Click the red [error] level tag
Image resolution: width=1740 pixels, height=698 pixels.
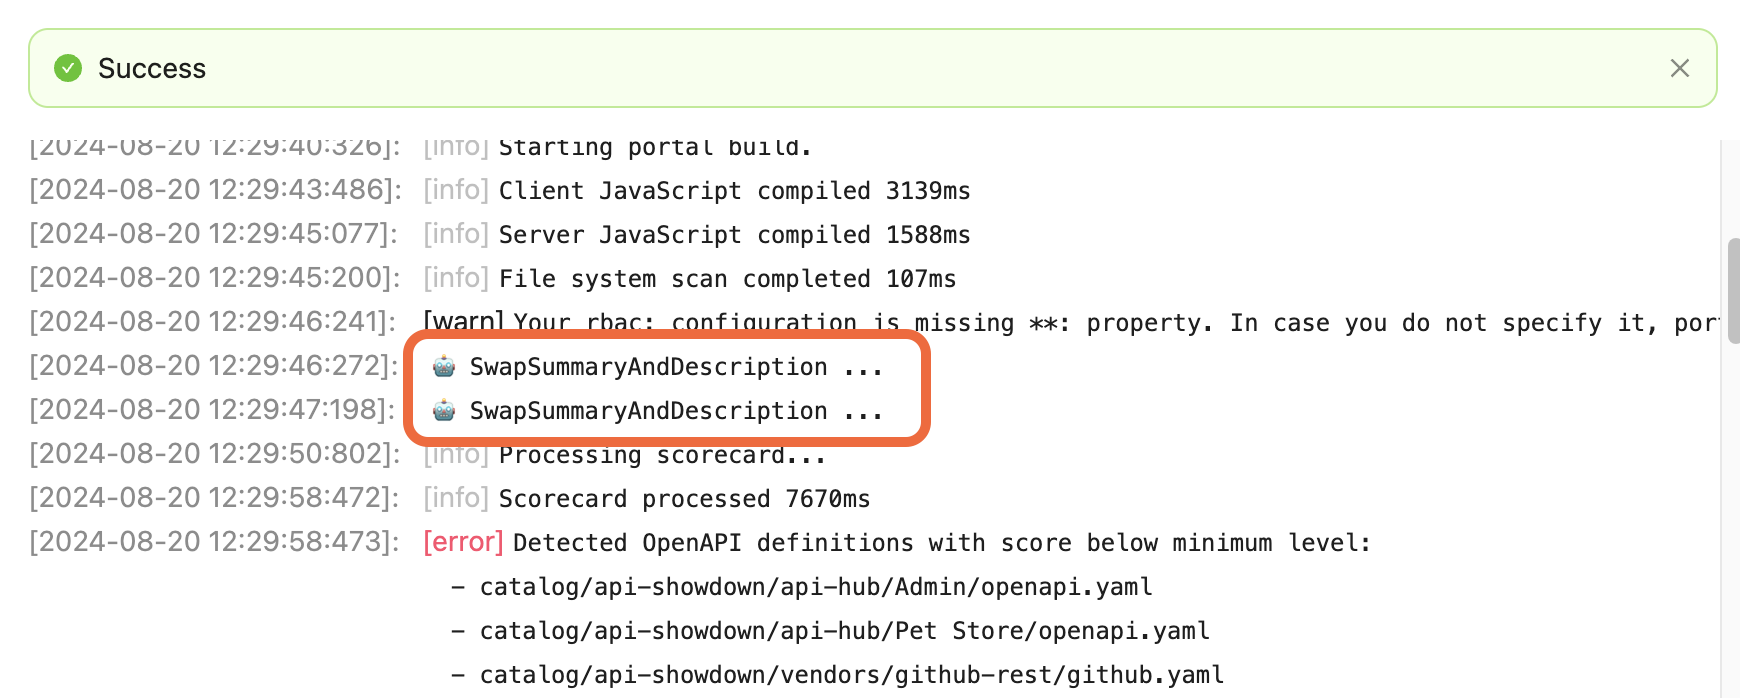[x=463, y=542]
